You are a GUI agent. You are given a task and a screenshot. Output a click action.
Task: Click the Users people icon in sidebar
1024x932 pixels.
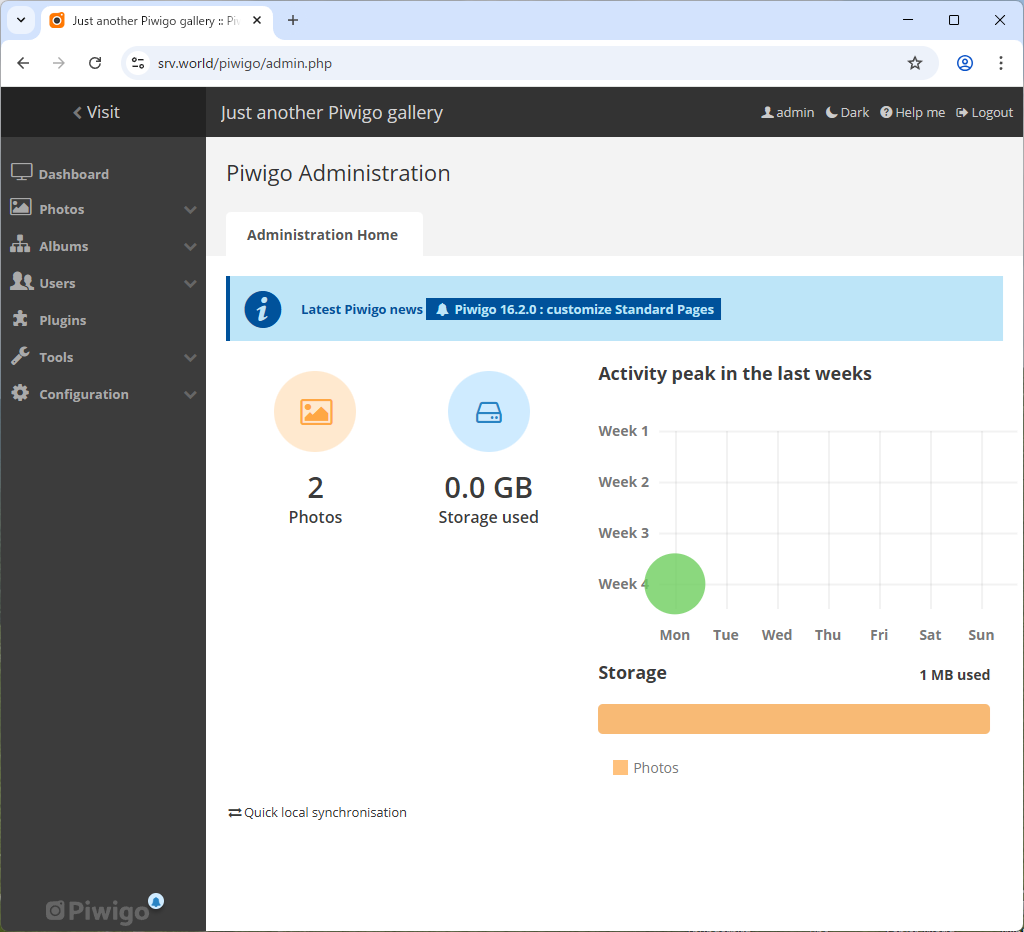tap(20, 283)
